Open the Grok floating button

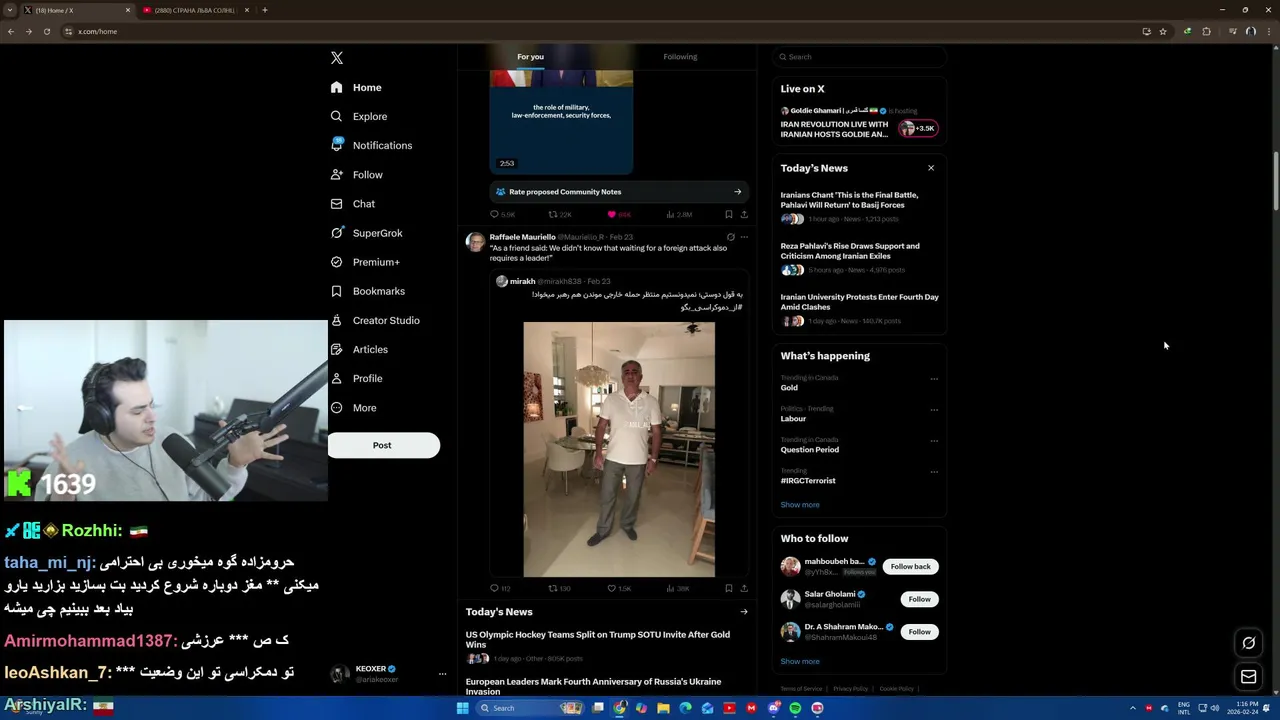pyautogui.click(x=1249, y=643)
